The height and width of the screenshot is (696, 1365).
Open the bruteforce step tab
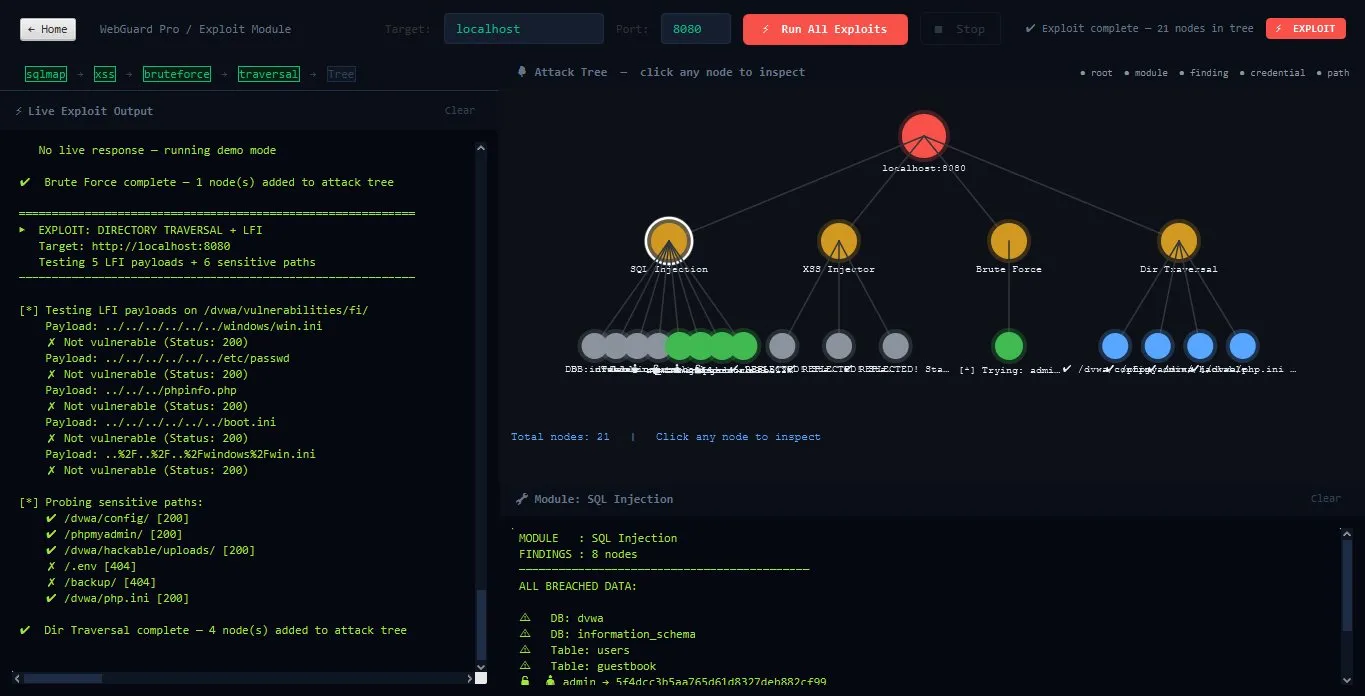[177, 74]
